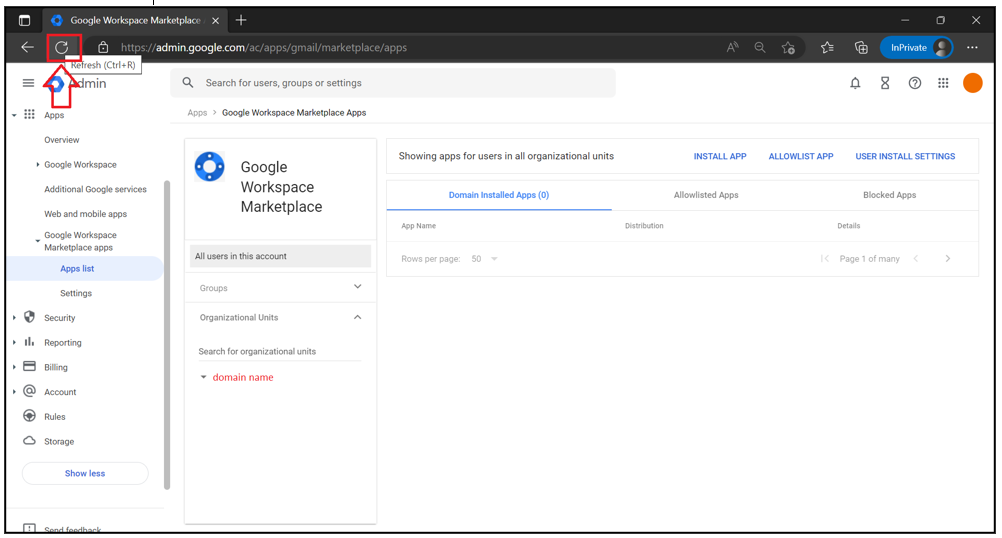
Task: Click the Apps breadcrumb link
Action: coord(197,112)
